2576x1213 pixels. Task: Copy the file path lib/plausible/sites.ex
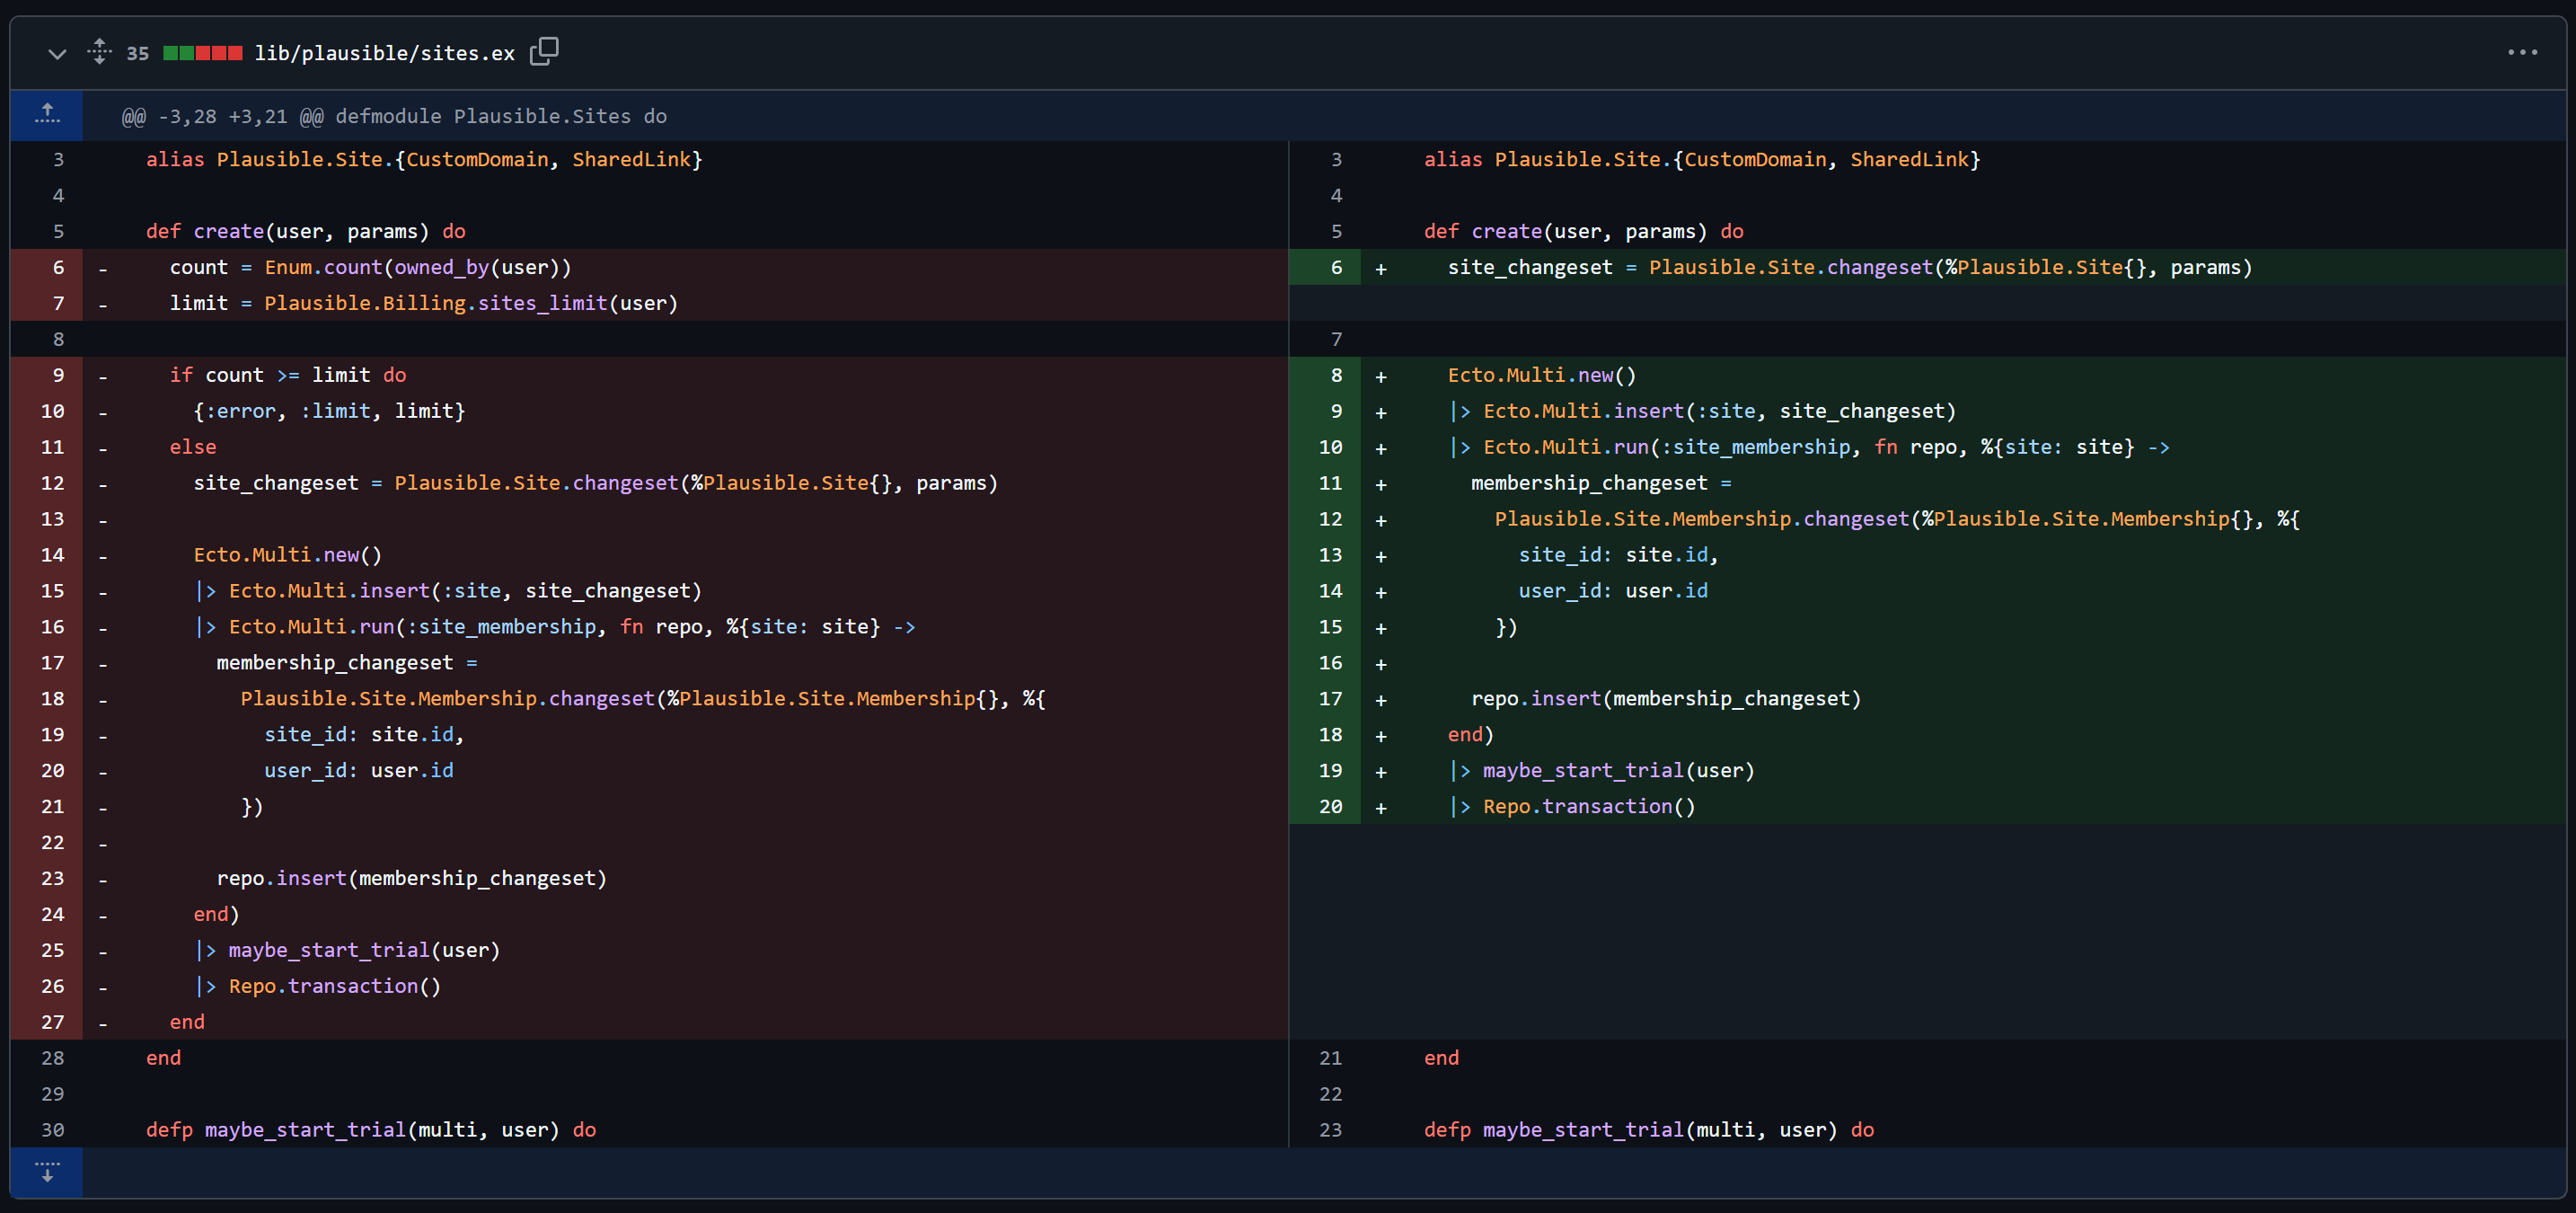point(544,51)
